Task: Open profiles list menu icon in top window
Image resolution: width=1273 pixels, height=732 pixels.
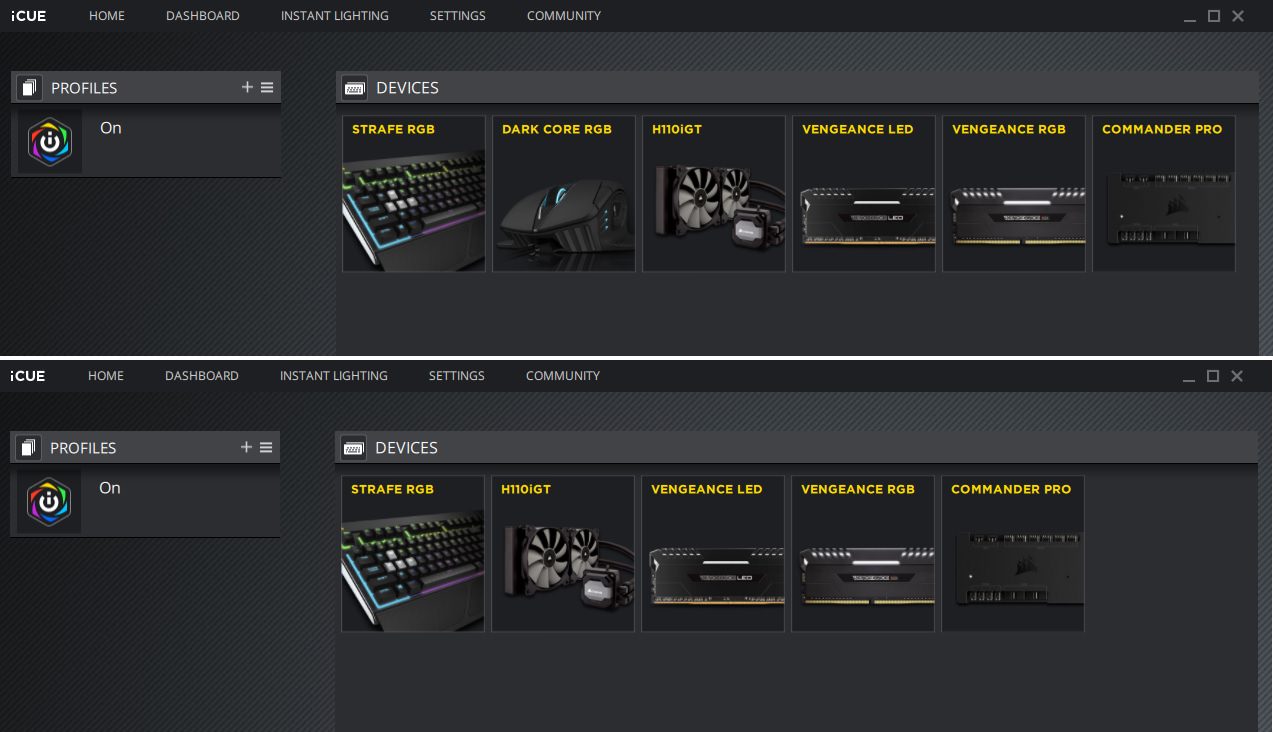Action: 267,87
